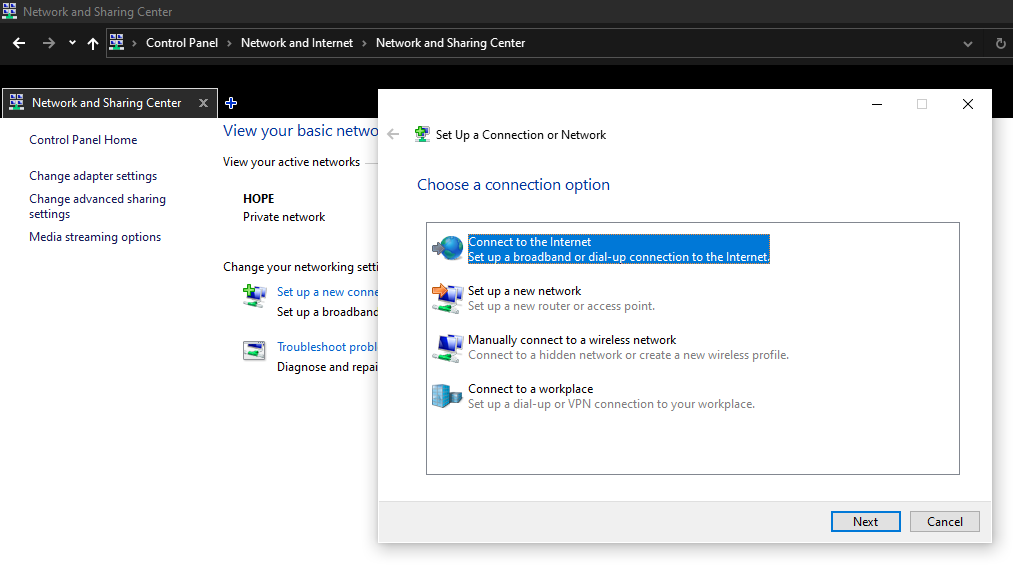Expand the chevron after Network and Internet
This screenshot has height=574, width=1013.
click(364, 43)
